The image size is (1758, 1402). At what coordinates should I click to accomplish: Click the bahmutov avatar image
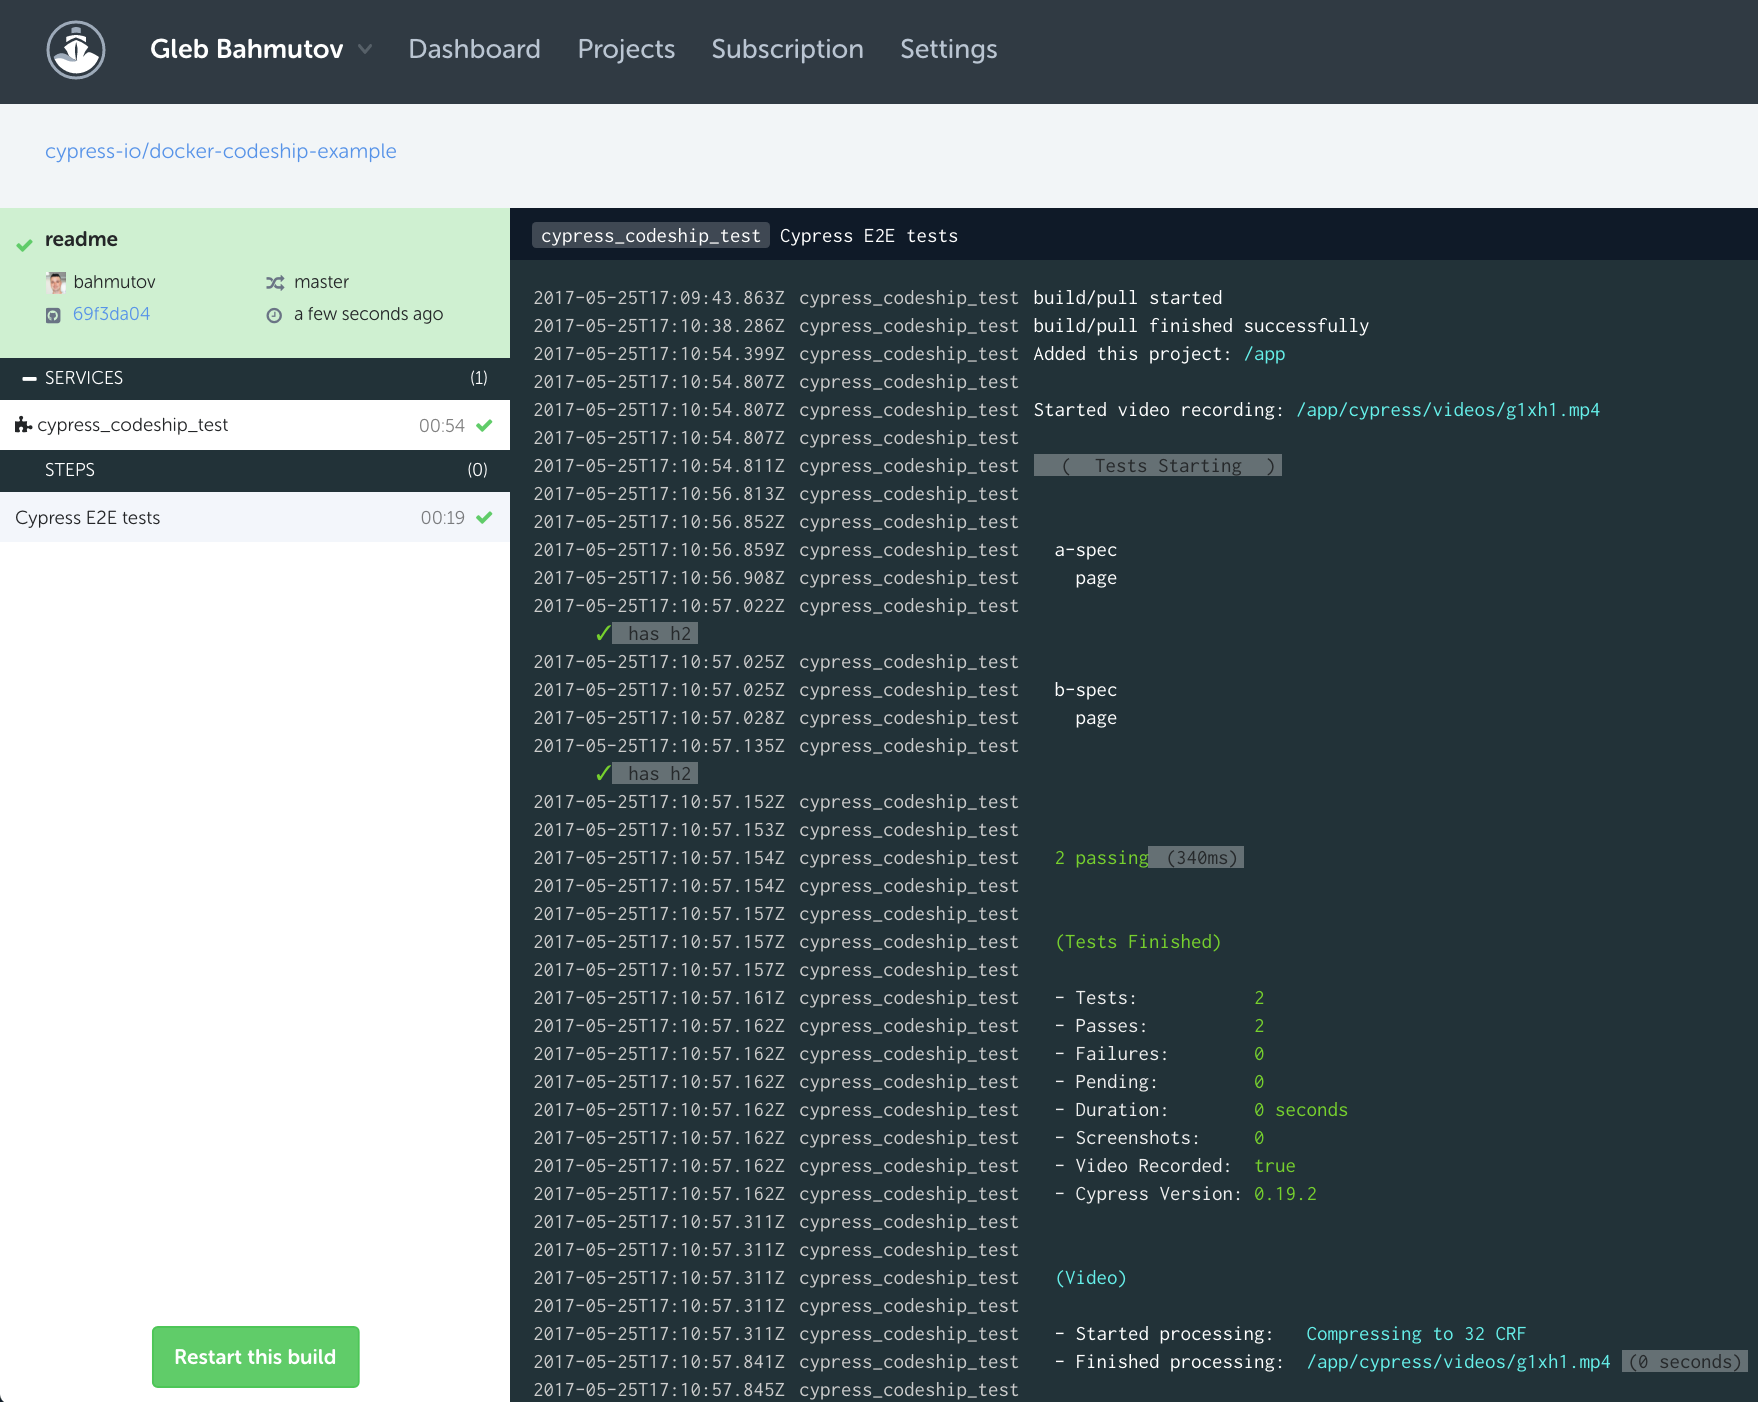point(56,282)
